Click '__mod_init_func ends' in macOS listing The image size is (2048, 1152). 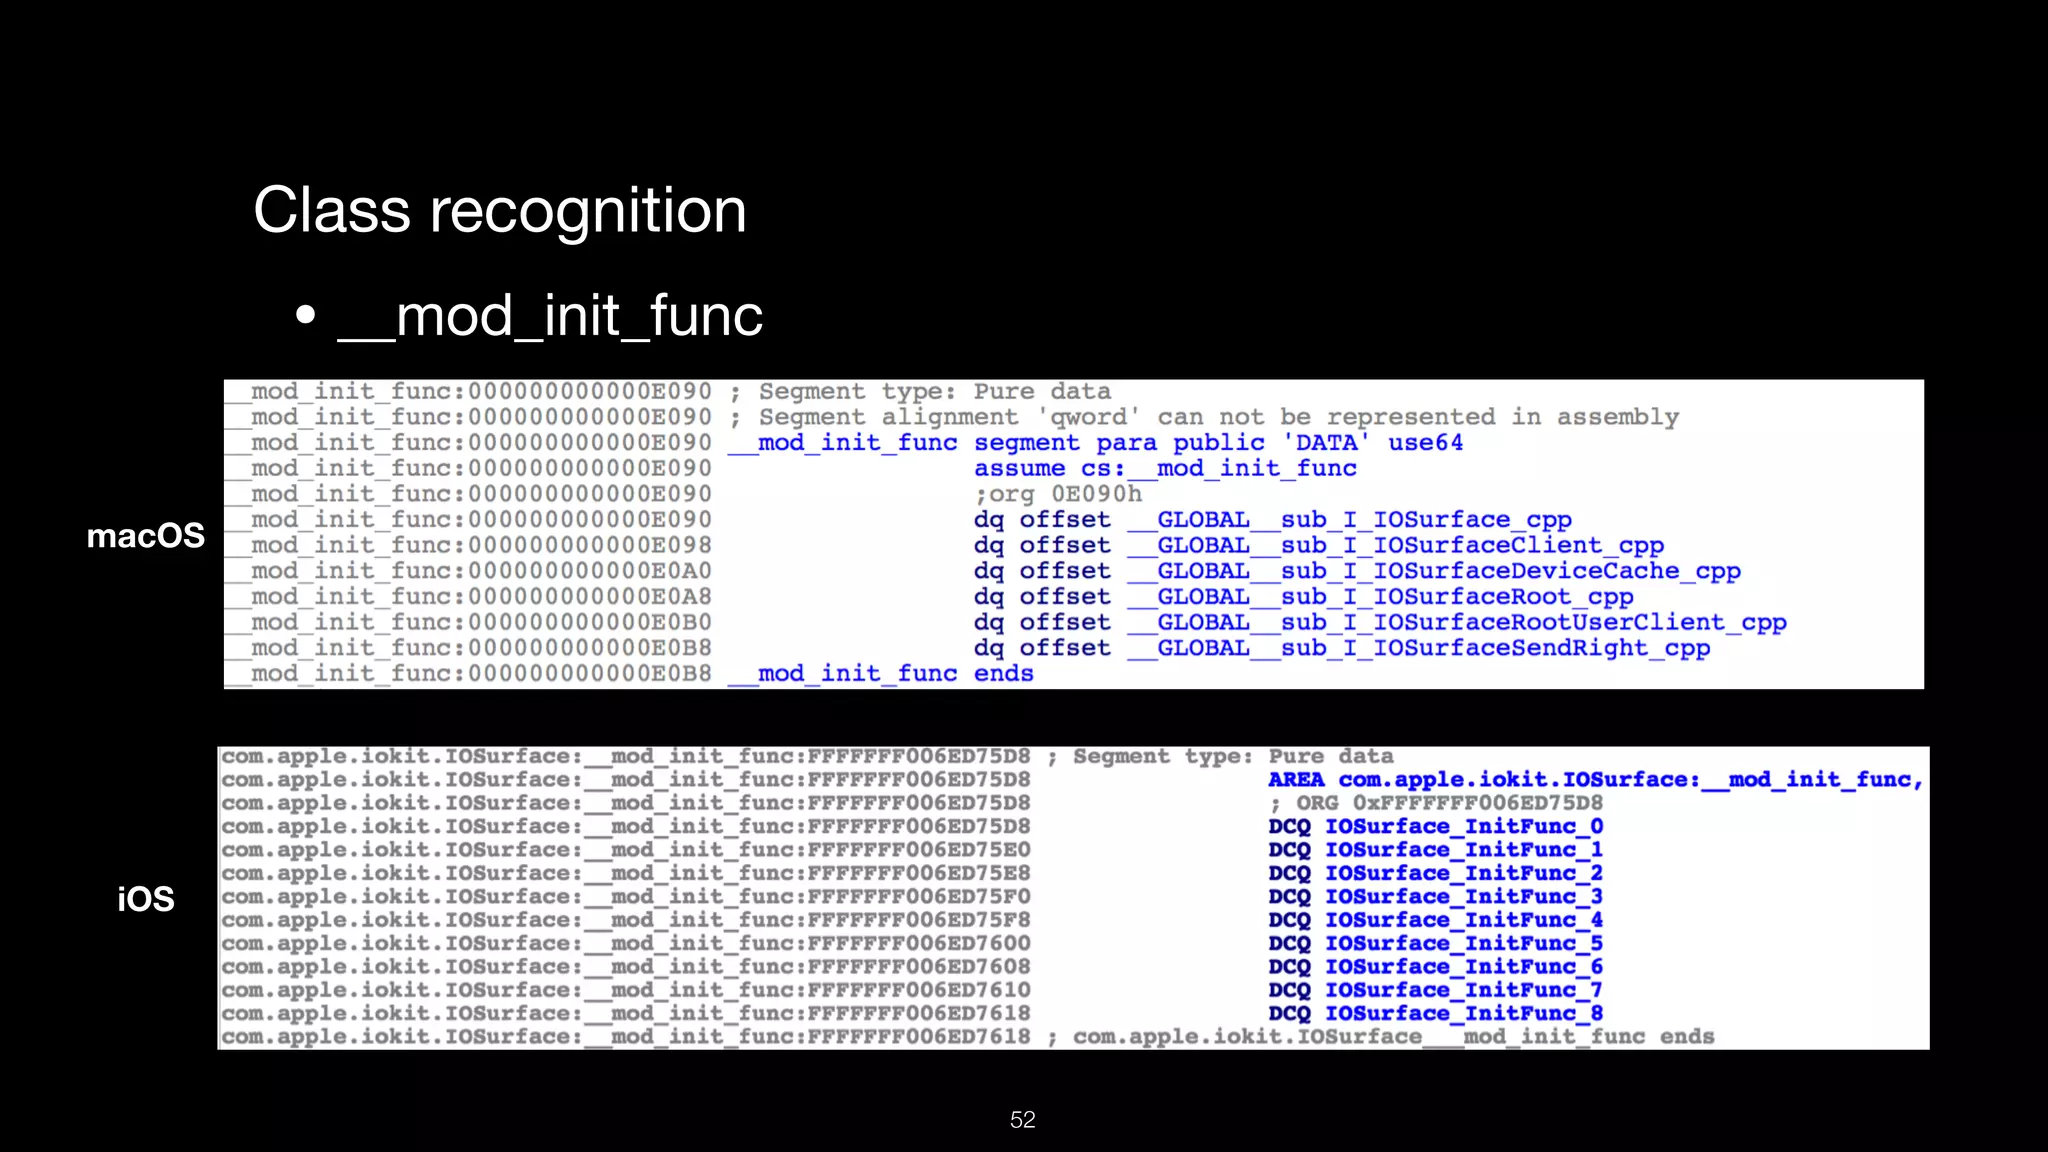coord(880,674)
